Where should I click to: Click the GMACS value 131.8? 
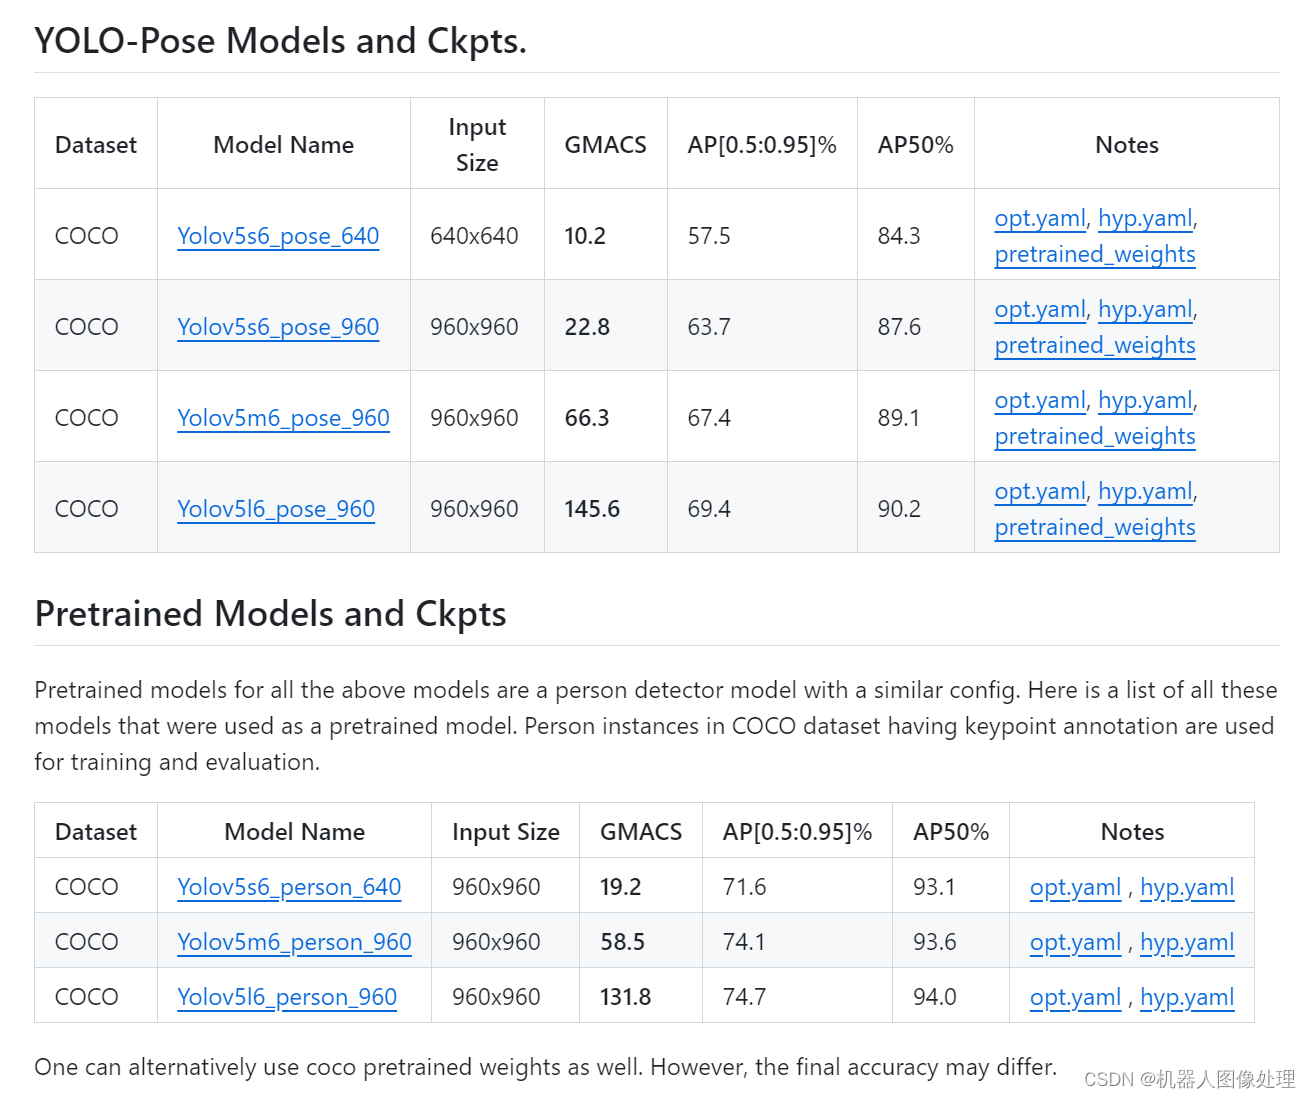tap(625, 997)
